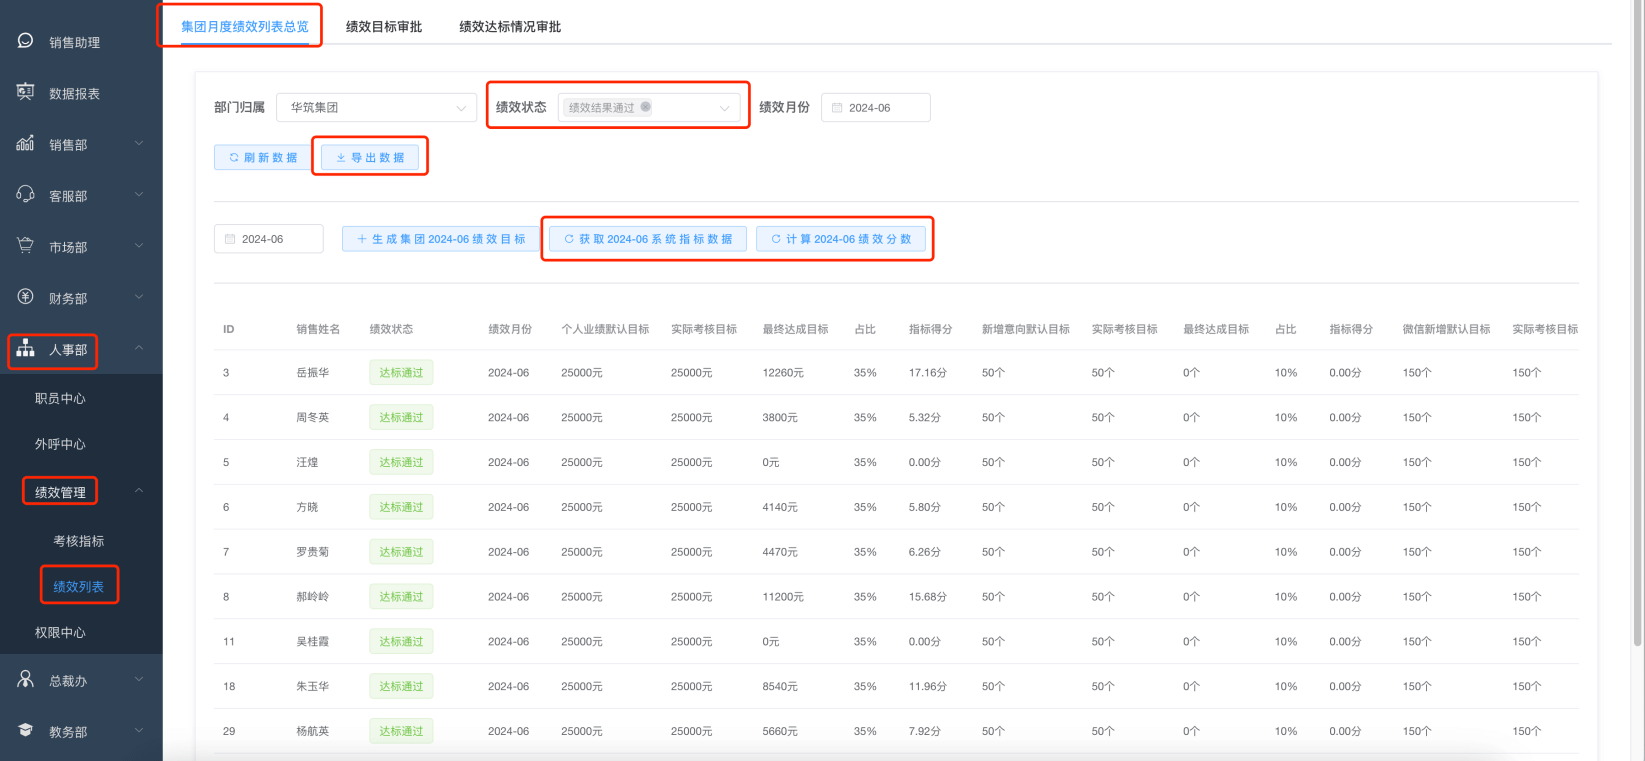Remove the 绩效结果通过 filter tag
The image size is (1645, 761).
pyautogui.click(x=646, y=107)
